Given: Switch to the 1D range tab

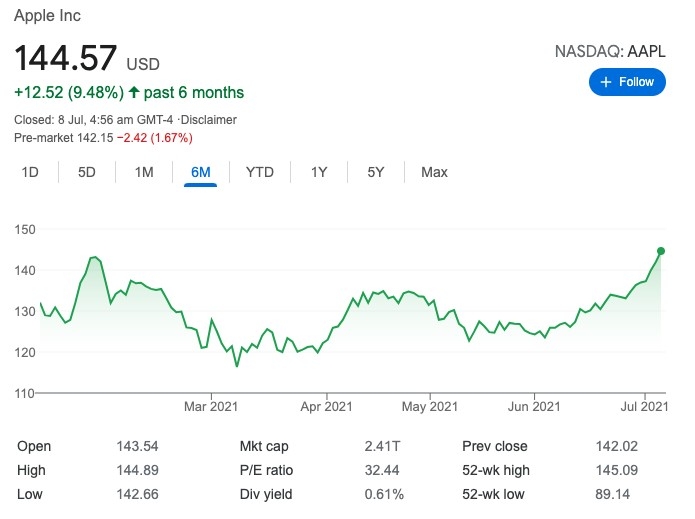Looking at the screenshot, I should (x=30, y=172).
